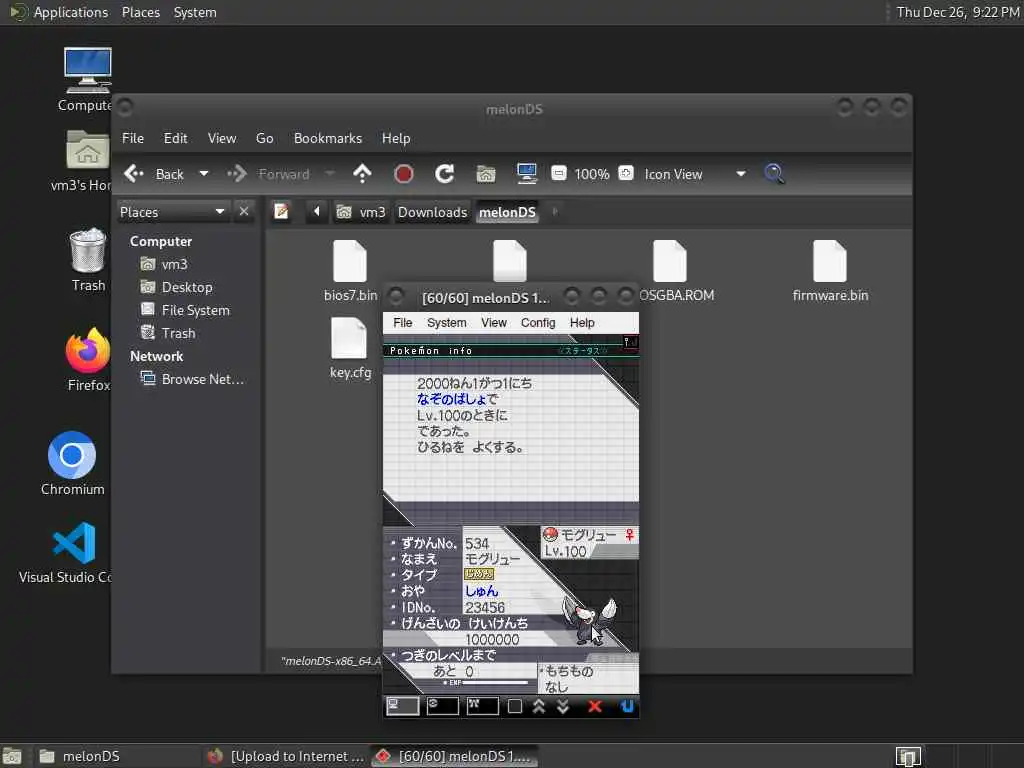Open the Pokémon ribbons page tab icon
Viewport: 1024px width, 768px height.
483,706
